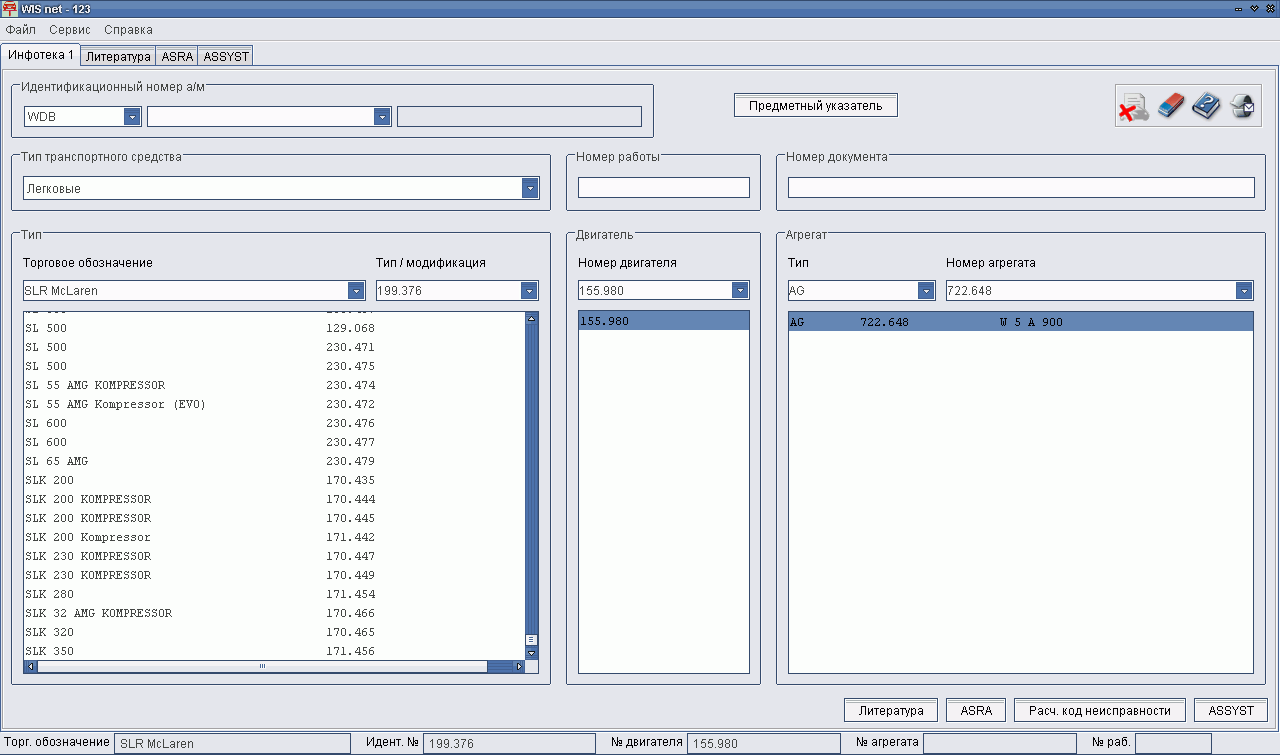Open the 'Файл' menu
1280x755 pixels.
click(x=21, y=30)
